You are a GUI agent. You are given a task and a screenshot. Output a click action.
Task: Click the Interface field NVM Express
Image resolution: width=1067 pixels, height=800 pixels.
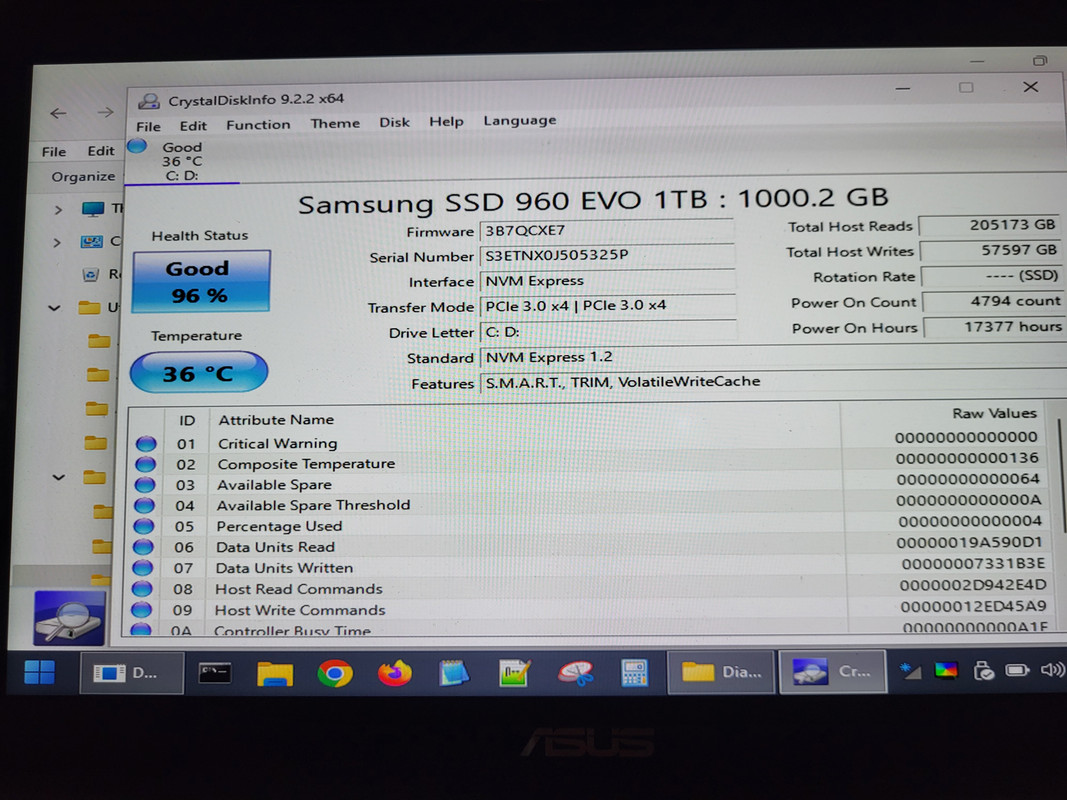point(607,280)
